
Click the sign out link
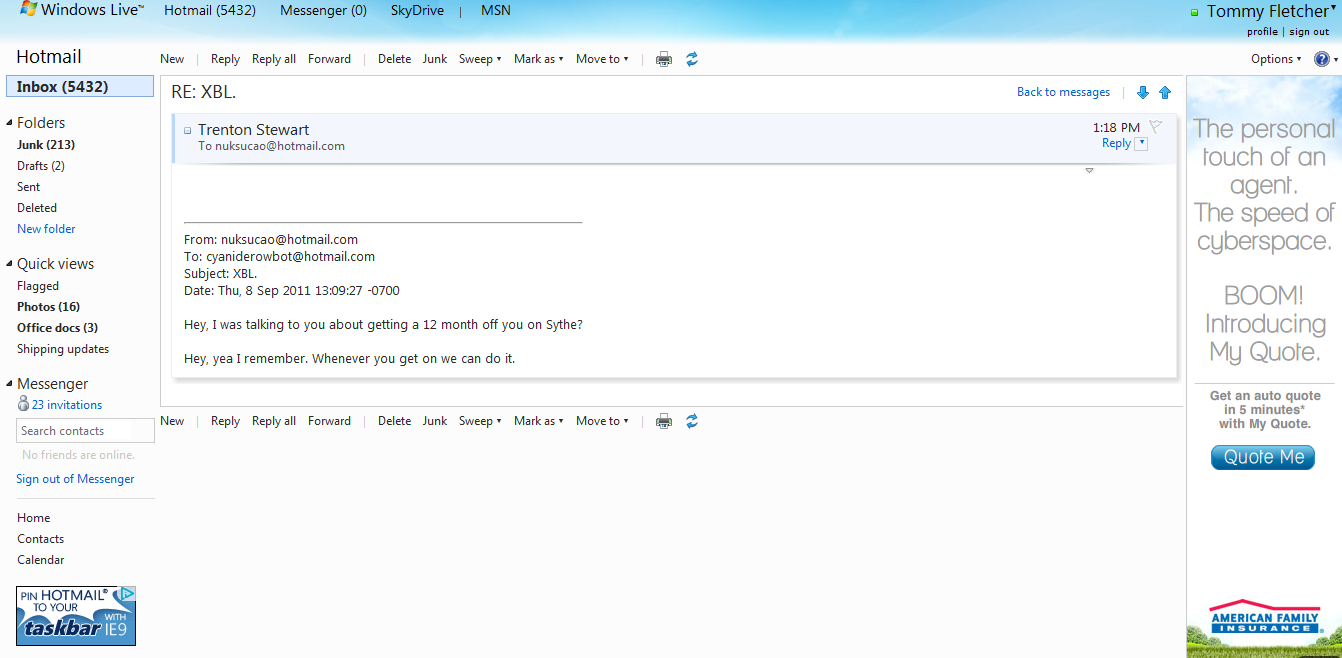pos(1309,32)
